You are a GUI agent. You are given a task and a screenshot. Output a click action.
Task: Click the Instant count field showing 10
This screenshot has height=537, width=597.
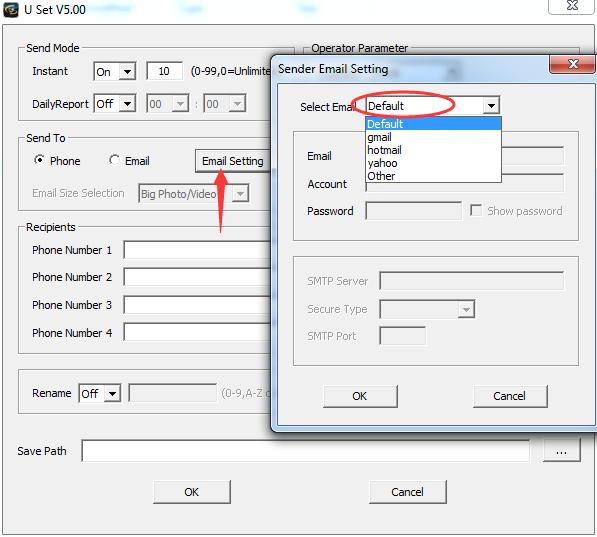pos(164,71)
